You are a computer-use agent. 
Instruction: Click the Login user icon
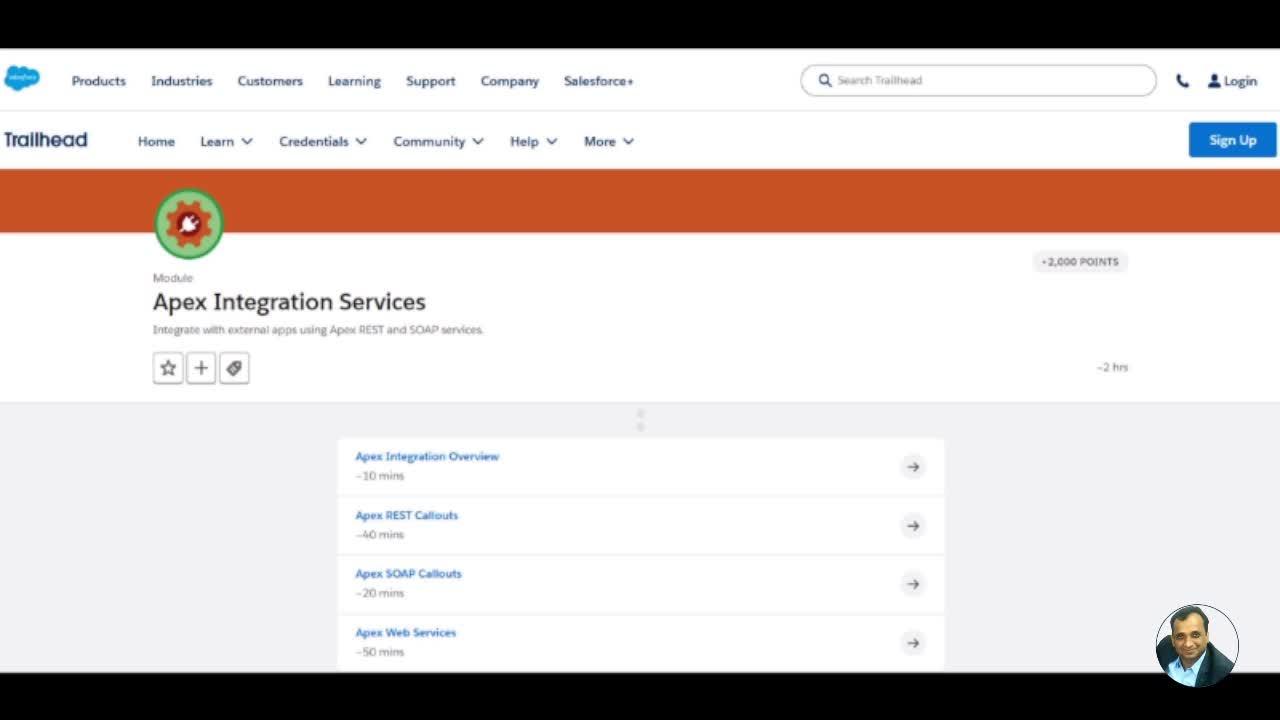coord(1214,81)
